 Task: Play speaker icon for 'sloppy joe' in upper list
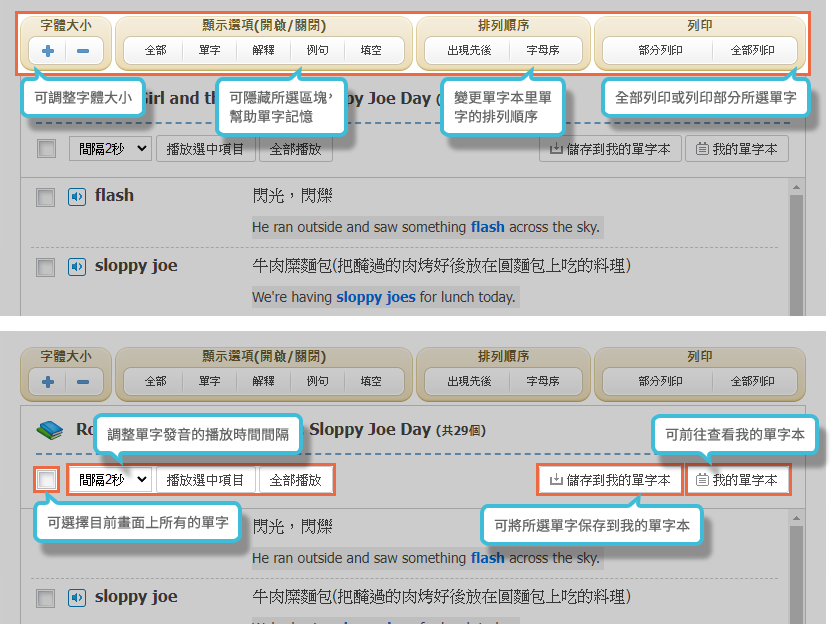77,267
